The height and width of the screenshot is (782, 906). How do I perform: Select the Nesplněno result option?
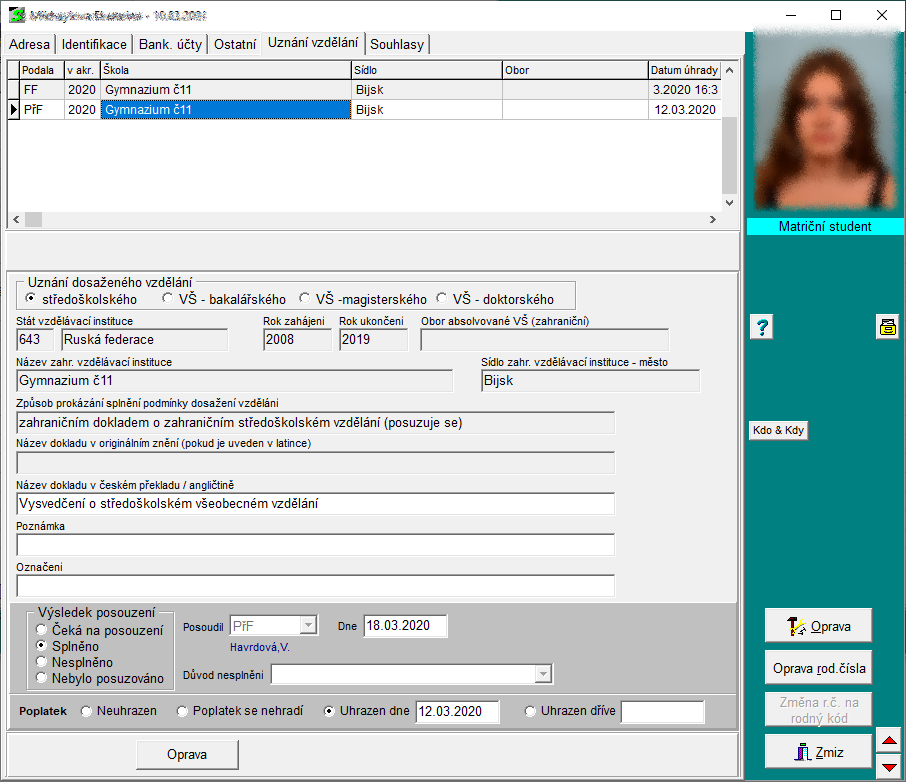[41, 662]
